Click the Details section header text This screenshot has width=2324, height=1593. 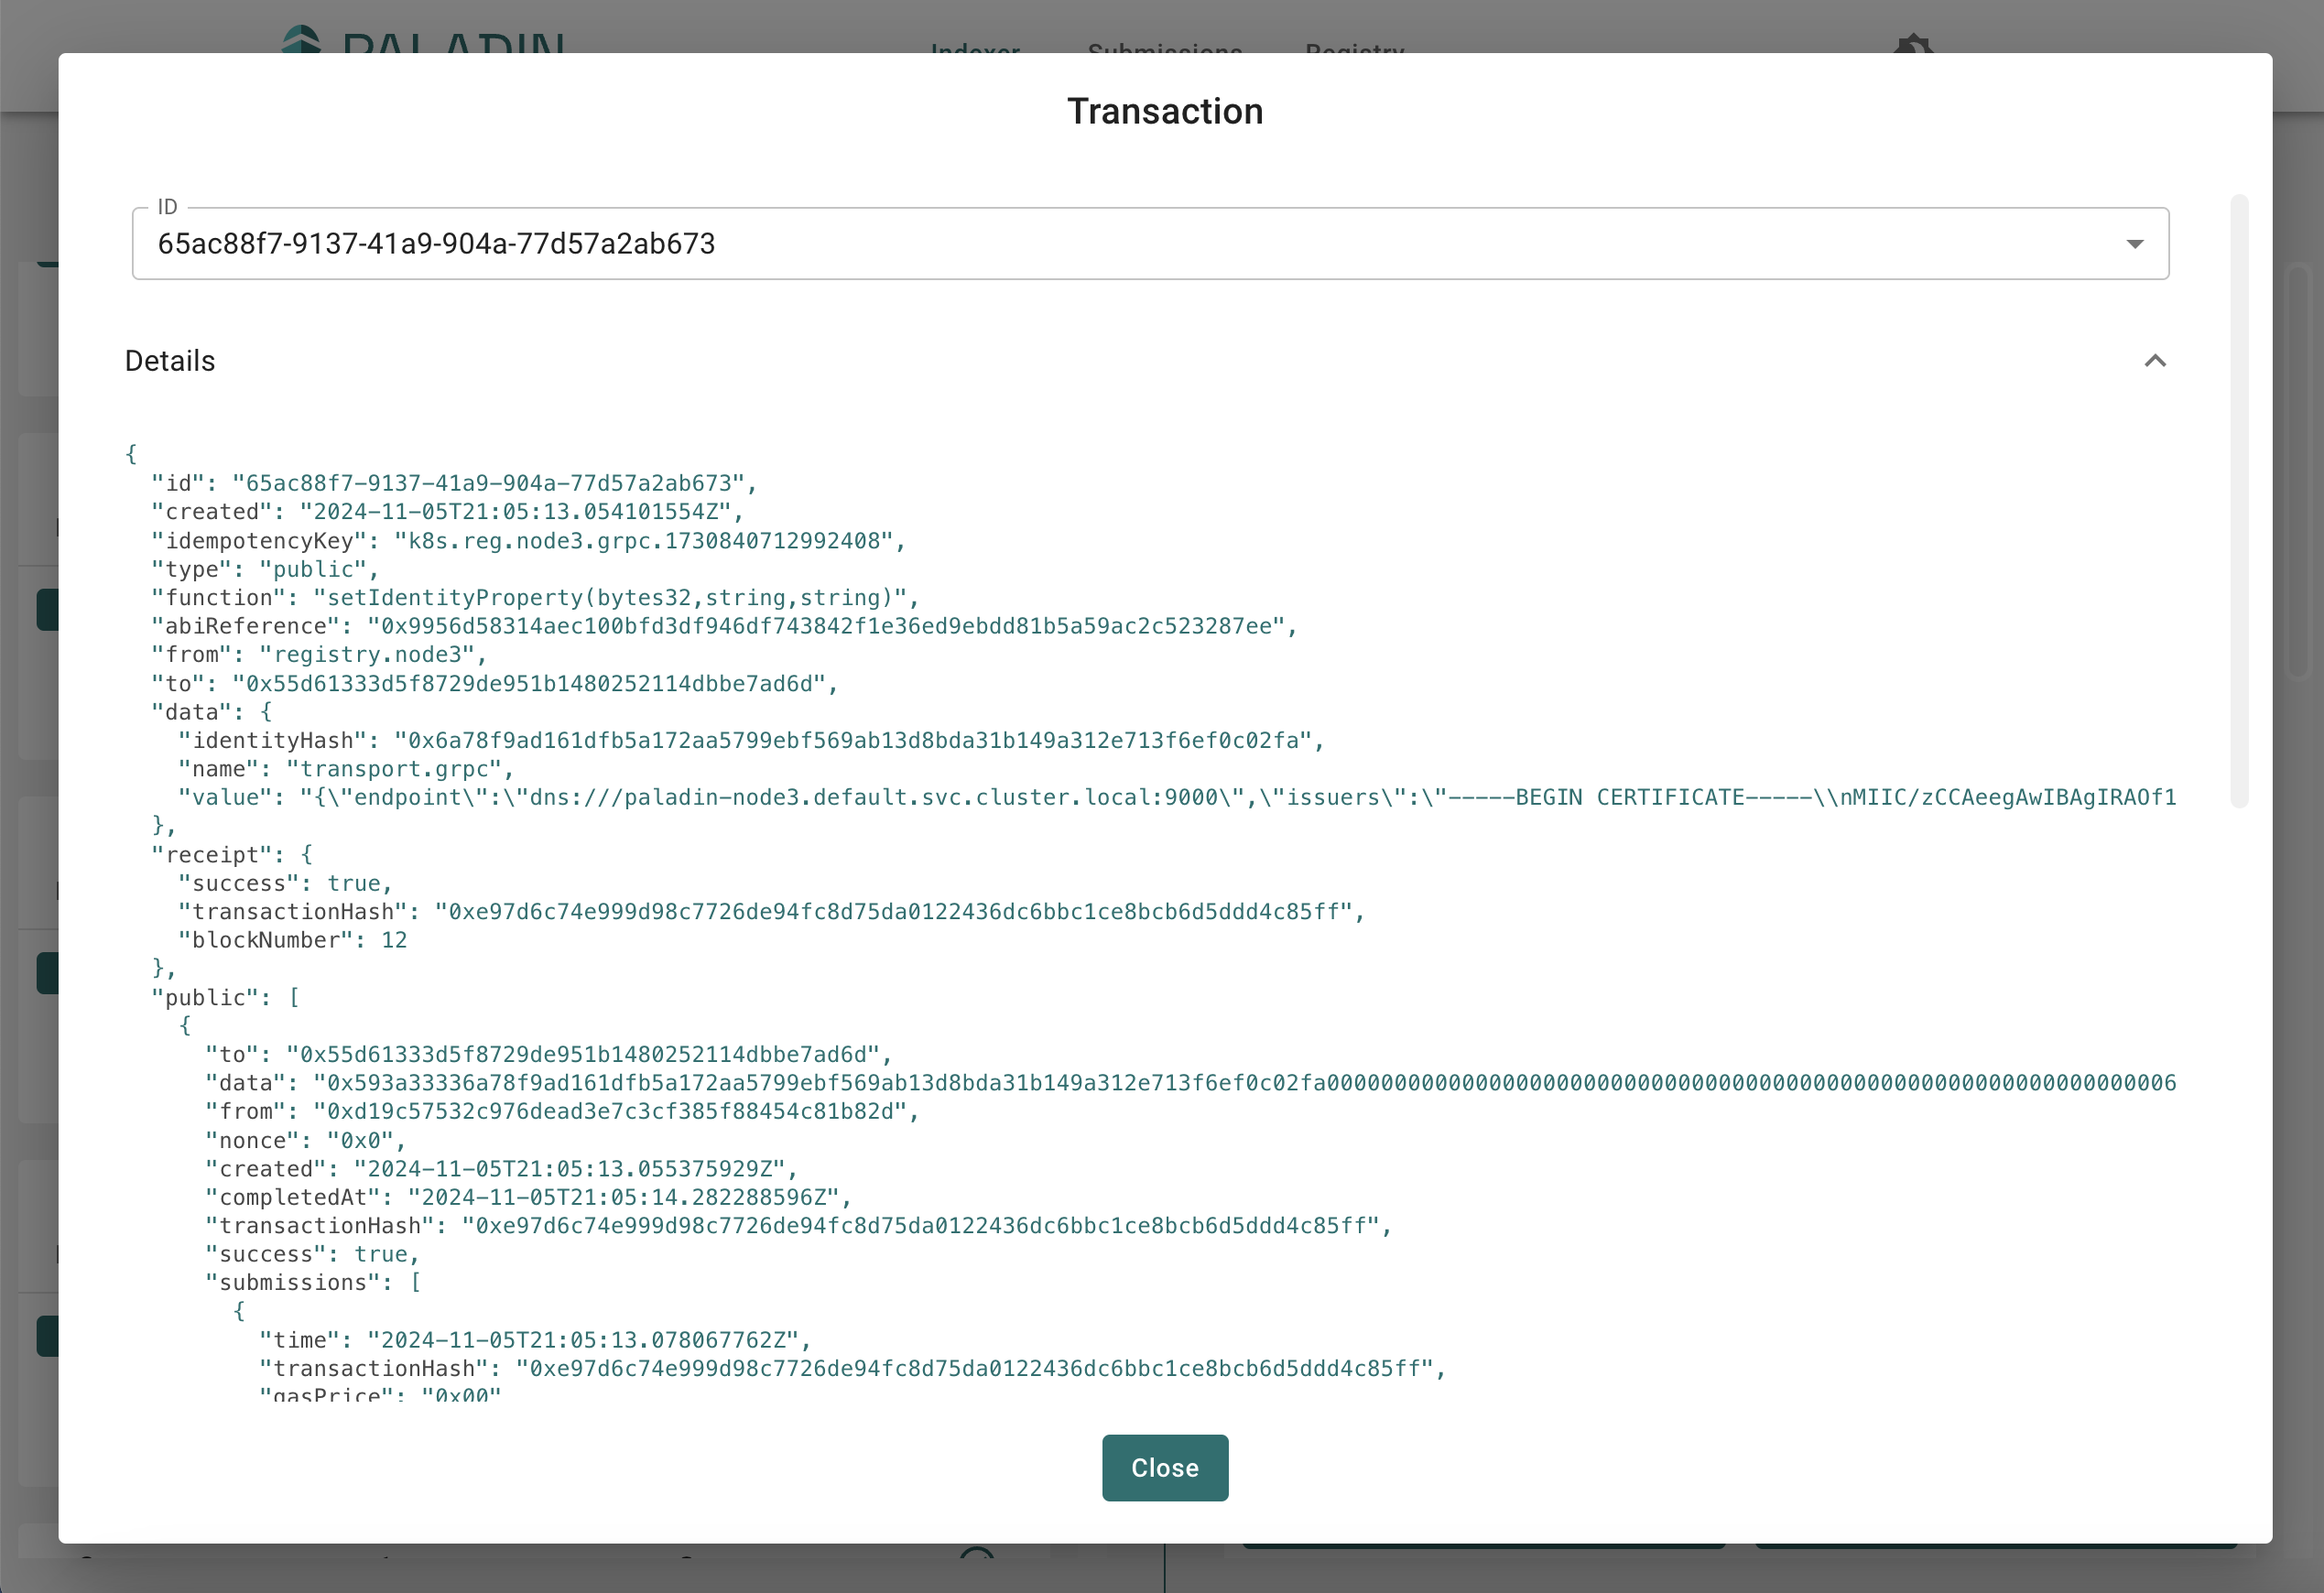[x=170, y=361]
